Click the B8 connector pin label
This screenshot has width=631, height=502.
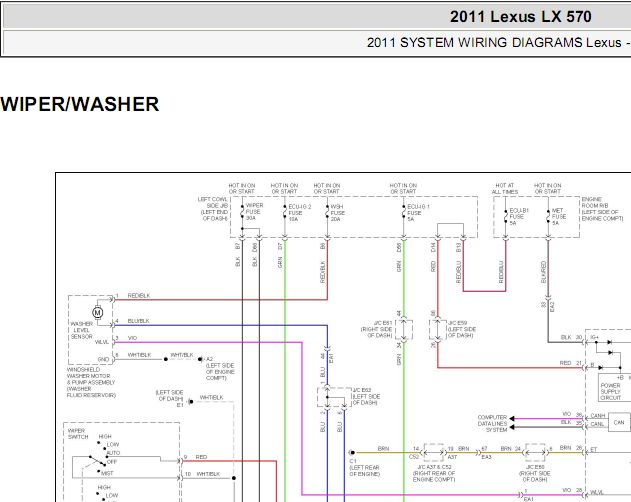(322, 246)
